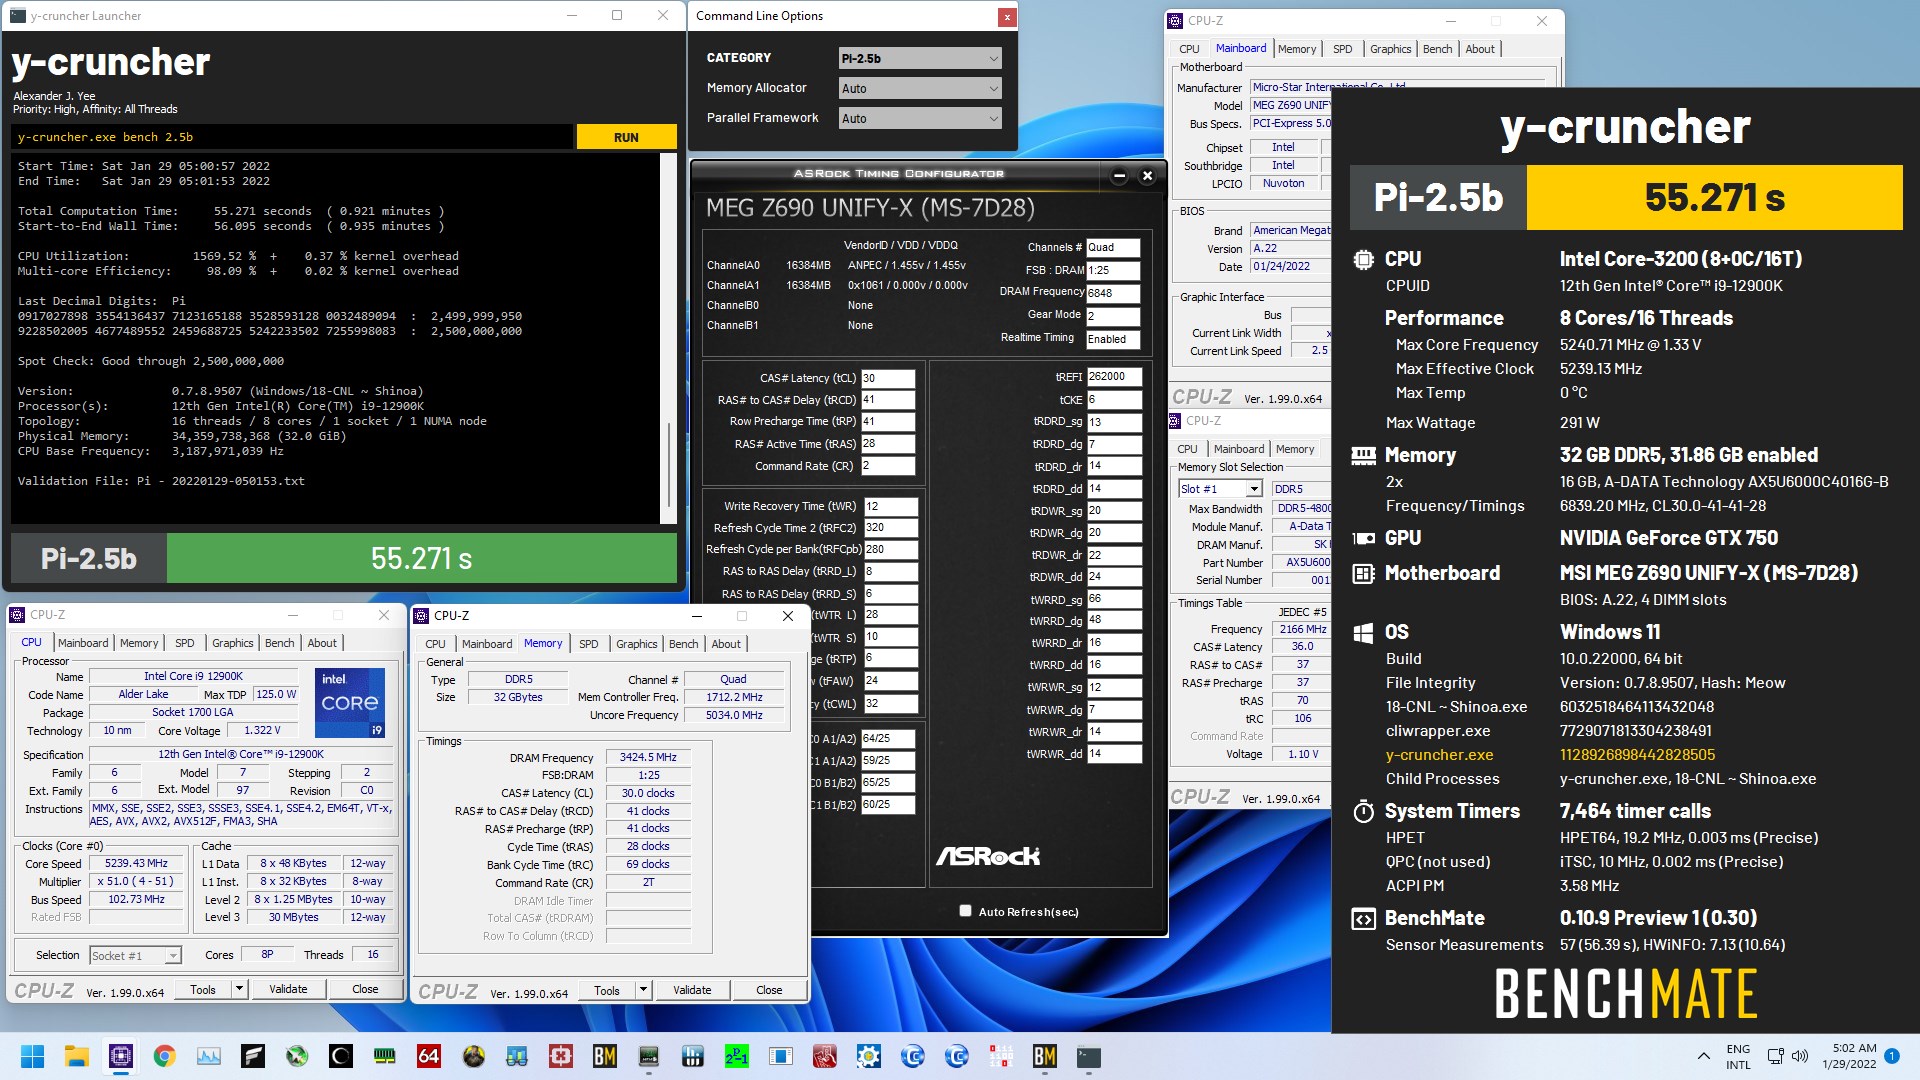This screenshot has width=1920, height=1080.
Task: Close the ASRock Timing Configurator window
Action: click(x=1147, y=176)
